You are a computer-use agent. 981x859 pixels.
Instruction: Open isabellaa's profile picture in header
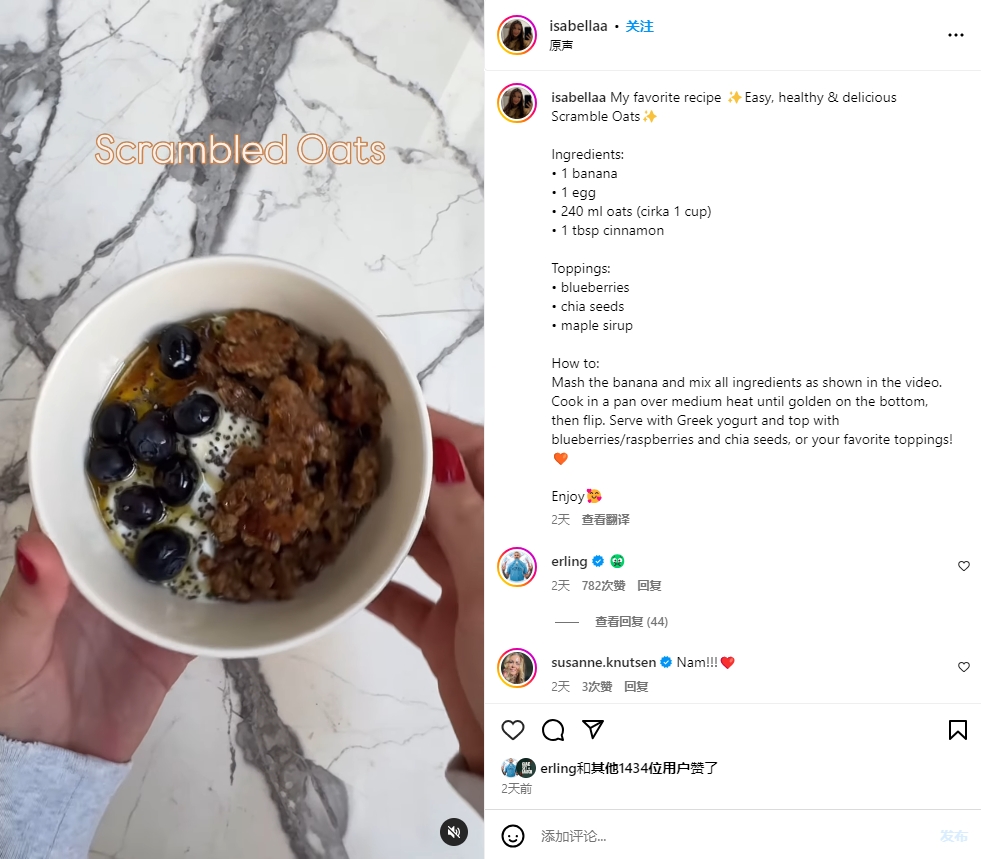517,35
